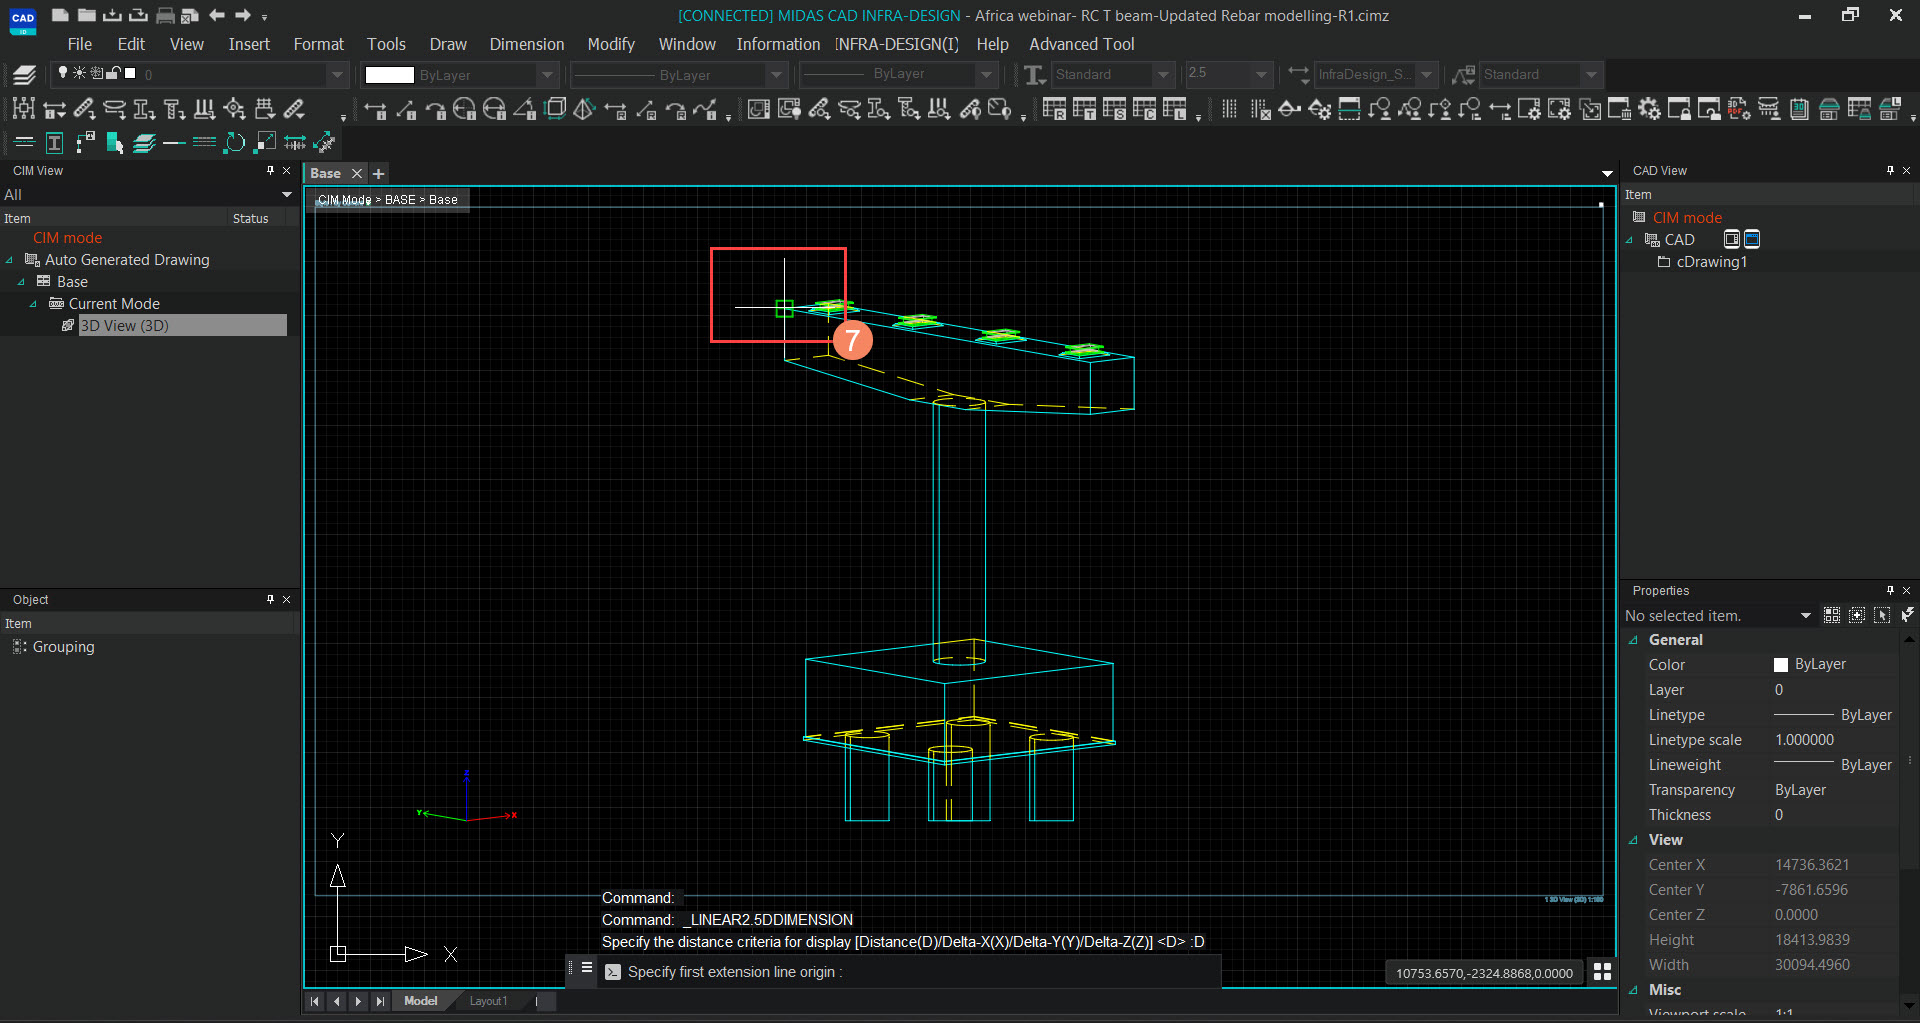Viewport: 1920px width, 1023px height.
Task: Open the text height 2.5 dropdown
Action: point(1261,74)
